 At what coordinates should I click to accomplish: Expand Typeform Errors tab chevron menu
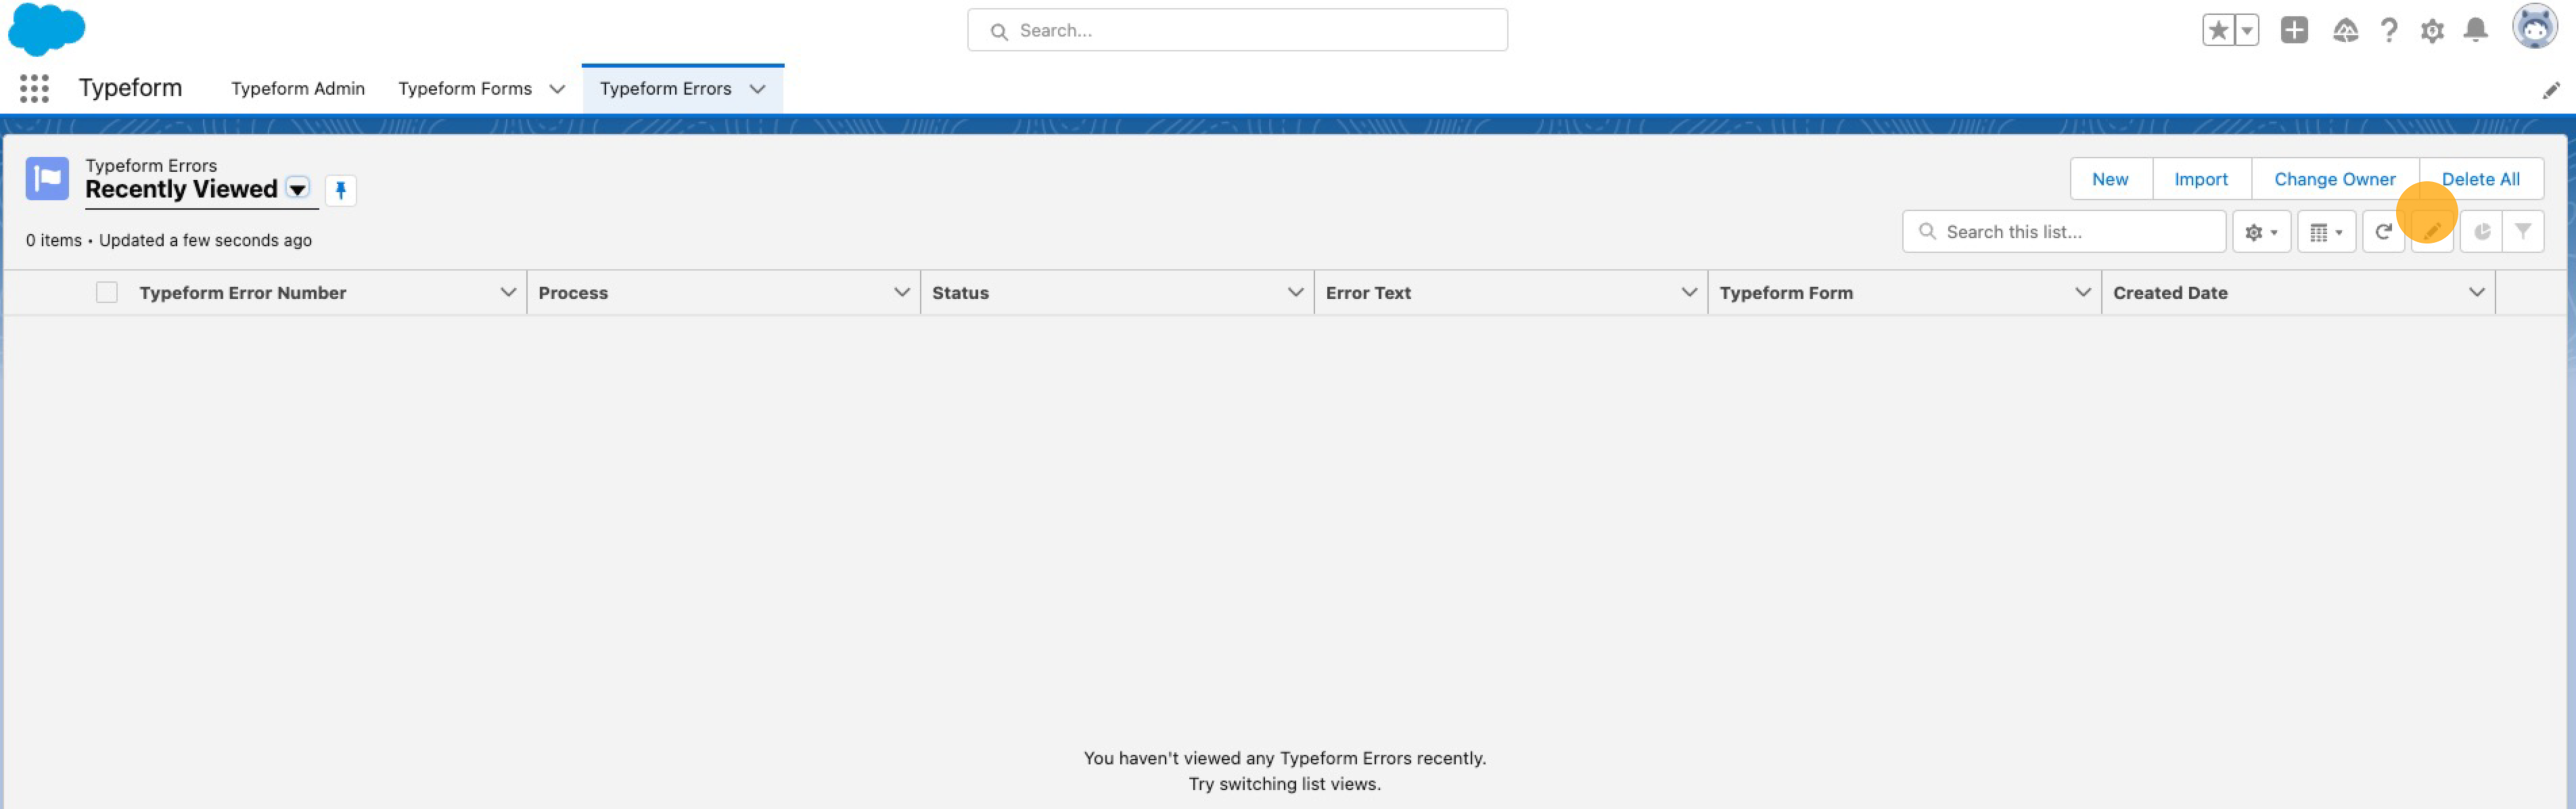[757, 89]
